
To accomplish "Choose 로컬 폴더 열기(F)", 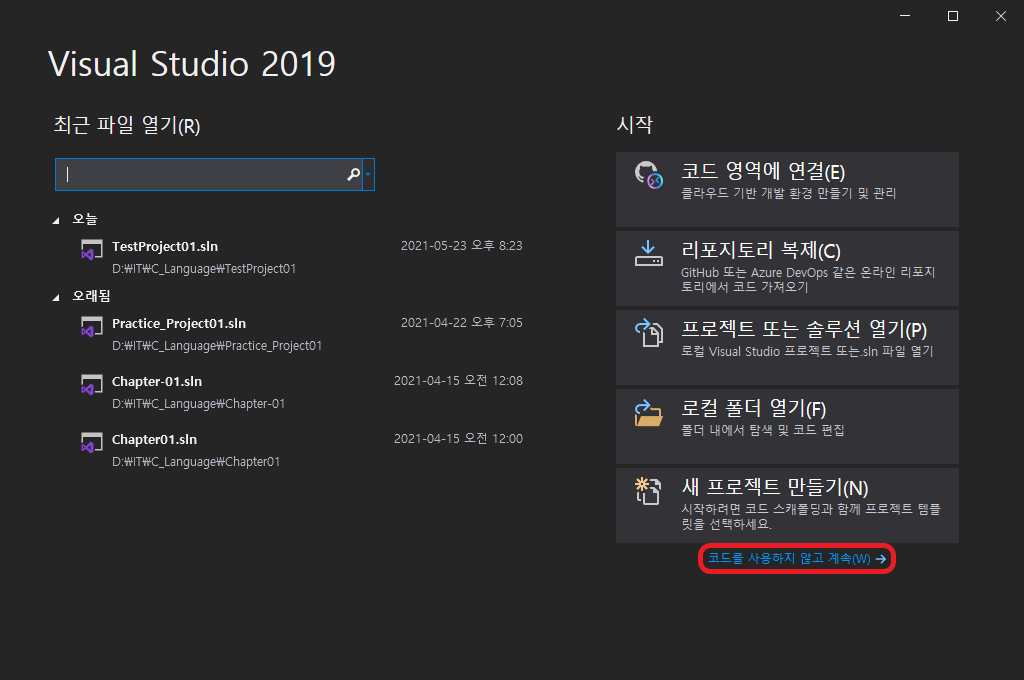I will tap(787, 427).
